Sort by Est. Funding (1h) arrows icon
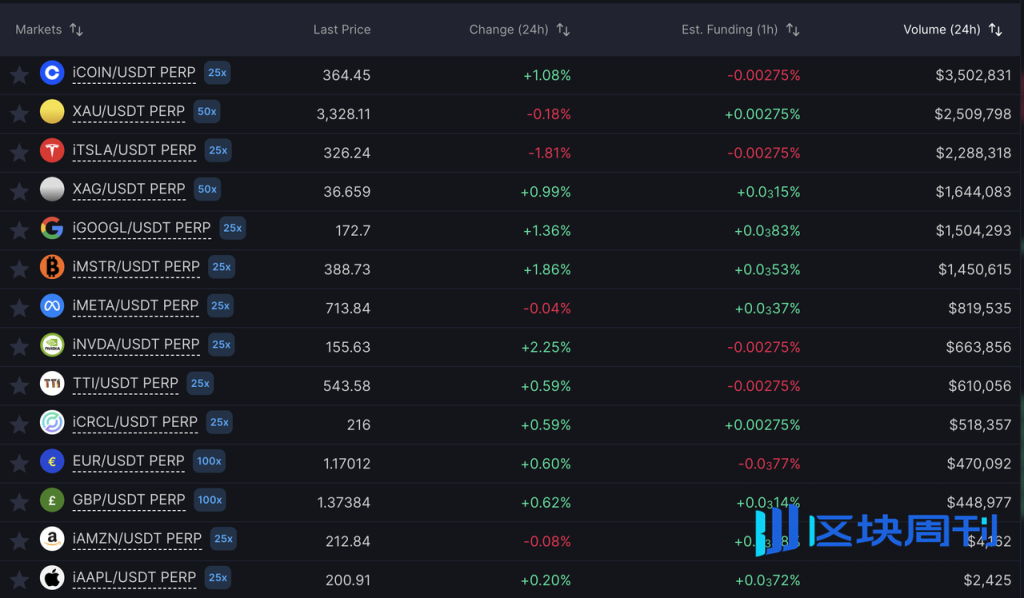 point(793,29)
